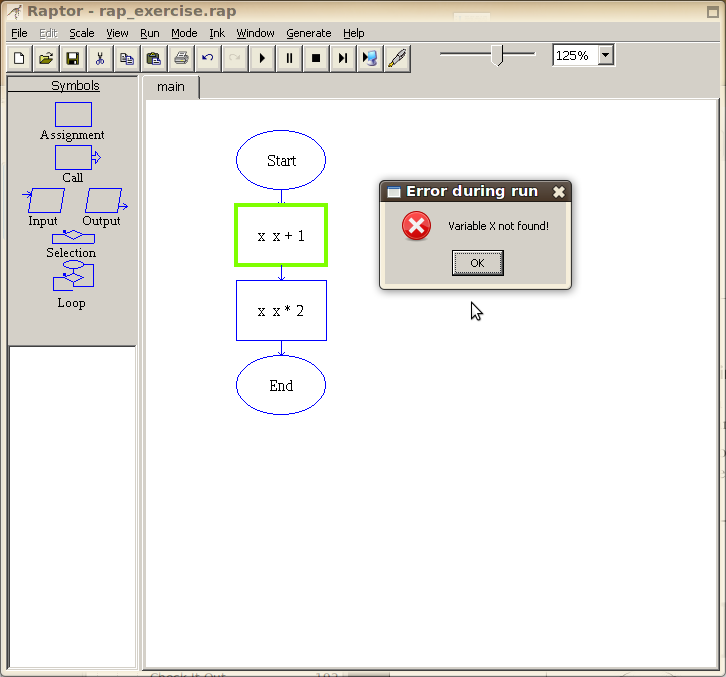Screen dimensions: 726x677
Task: Switch to the main tab
Action: click(171, 87)
